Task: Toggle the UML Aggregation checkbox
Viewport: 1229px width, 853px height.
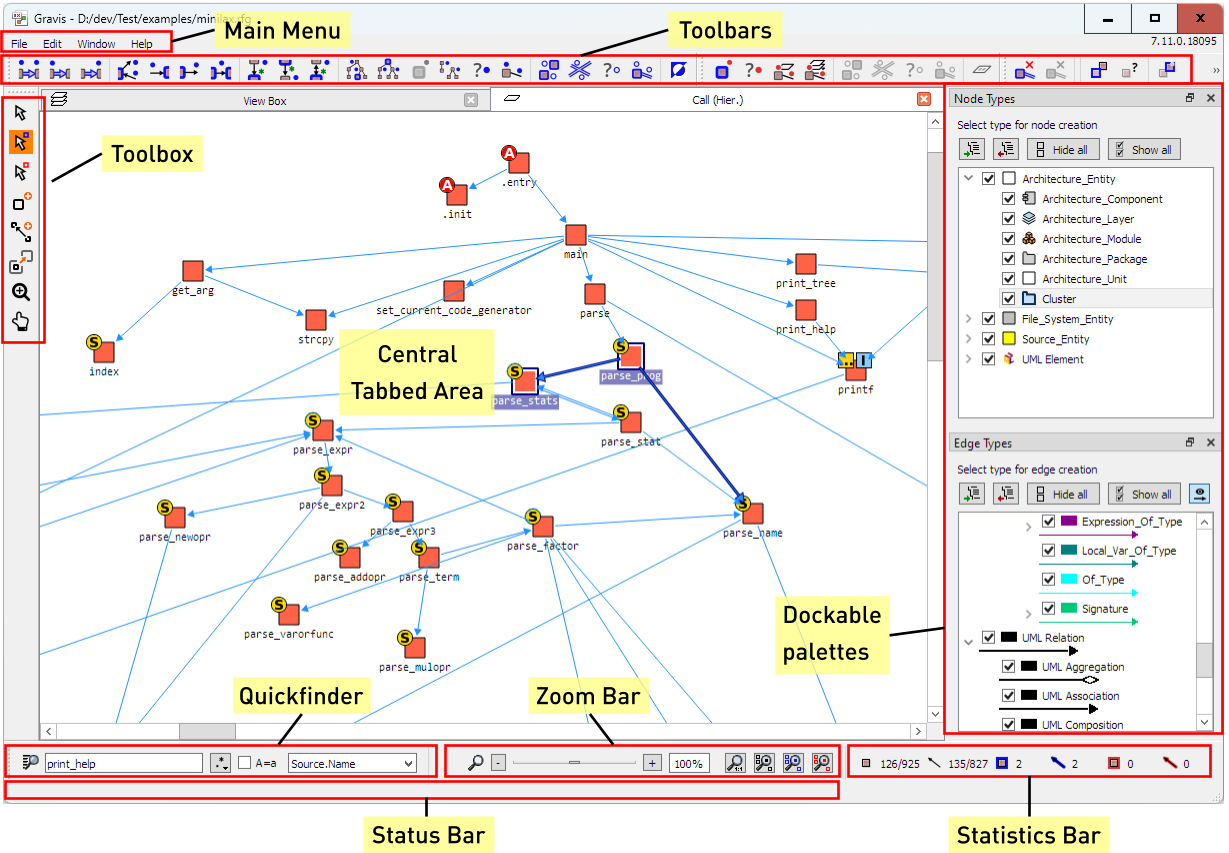Action: [x=1008, y=667]
